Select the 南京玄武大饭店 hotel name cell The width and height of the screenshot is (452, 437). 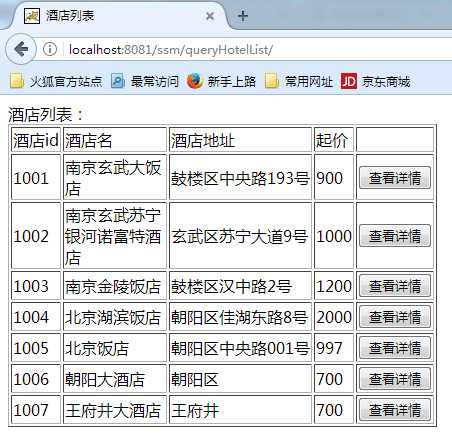coord(115,177)
